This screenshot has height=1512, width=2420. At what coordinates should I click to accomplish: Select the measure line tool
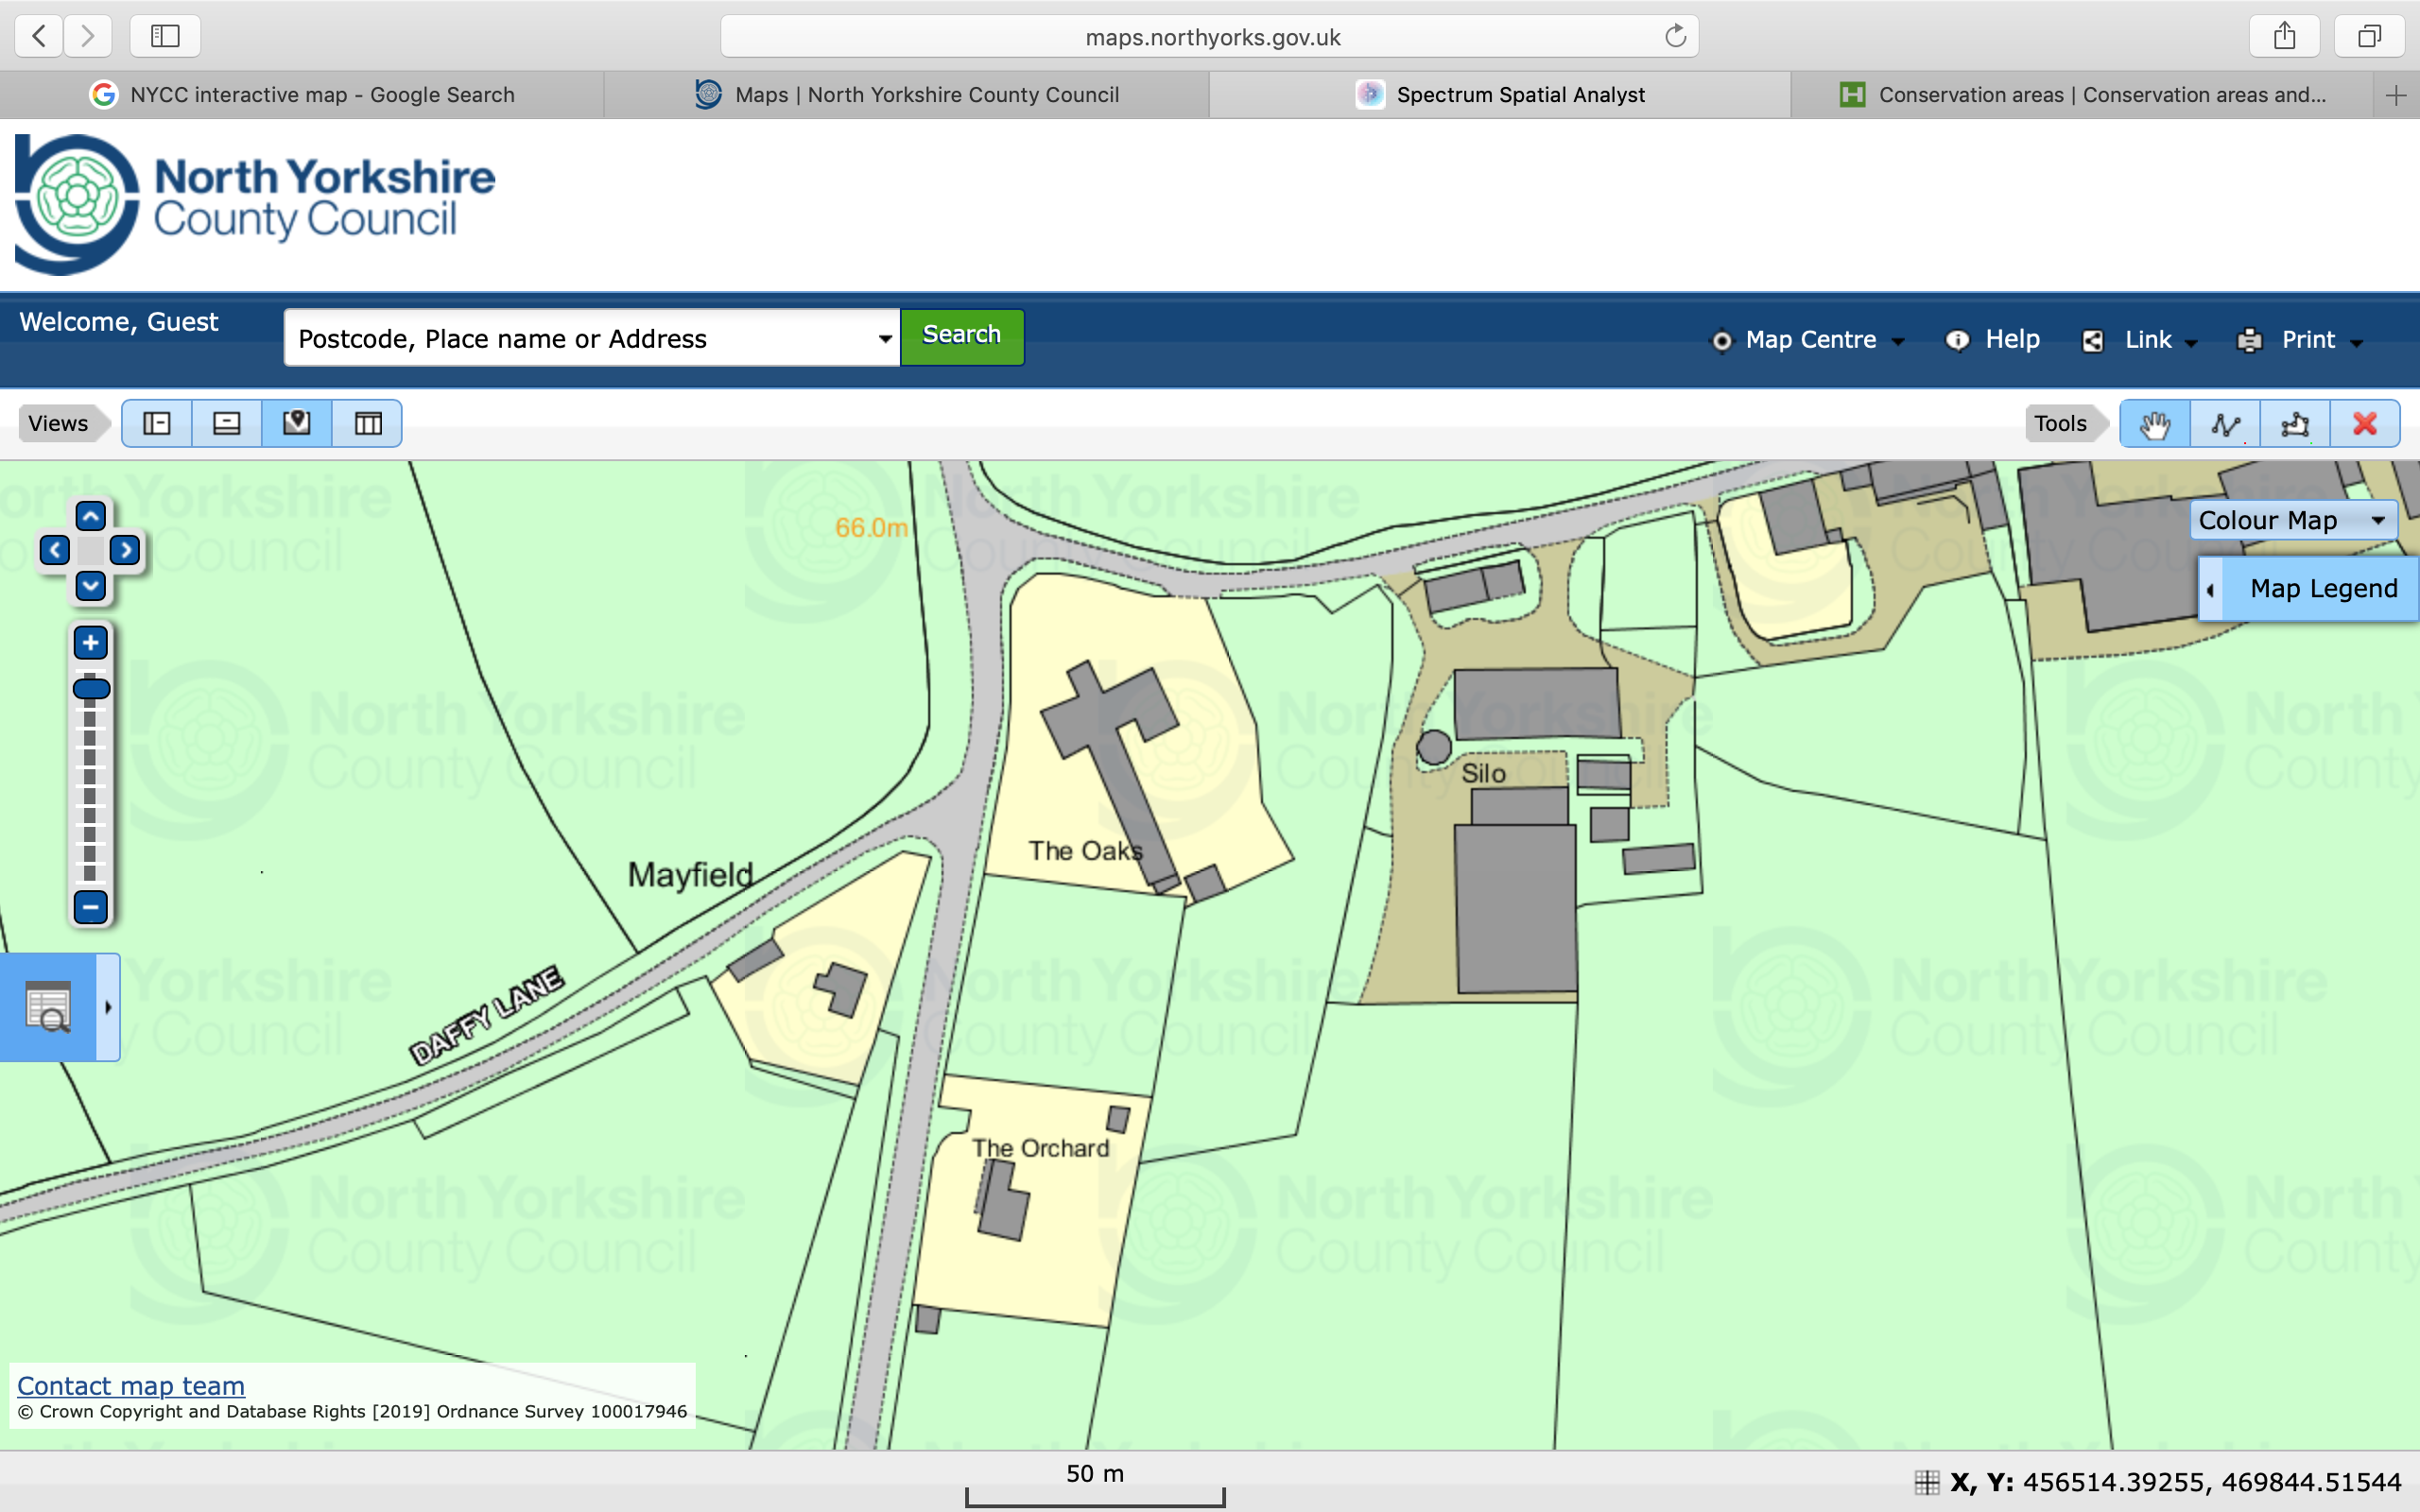[2225, 424]
